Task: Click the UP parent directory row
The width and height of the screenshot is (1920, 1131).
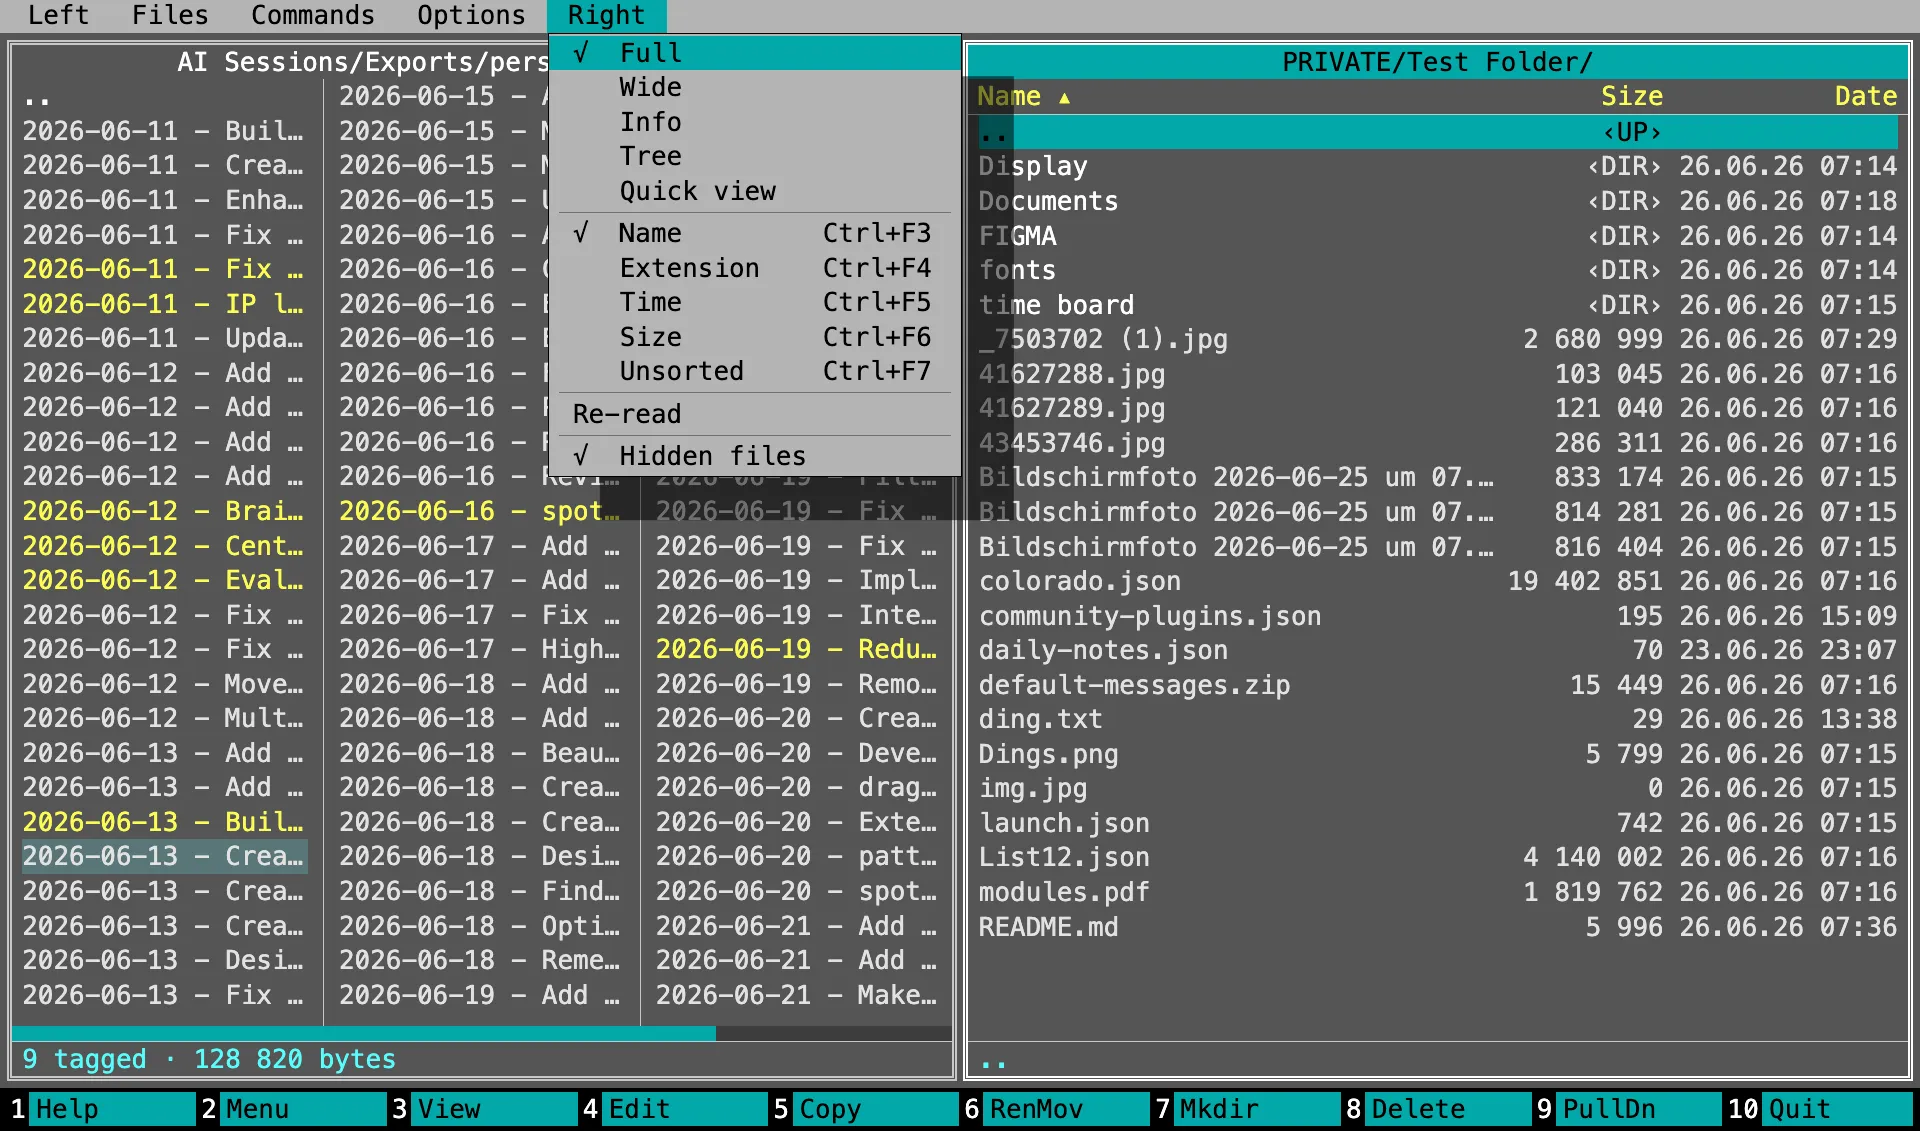Action: [1437, 132]
